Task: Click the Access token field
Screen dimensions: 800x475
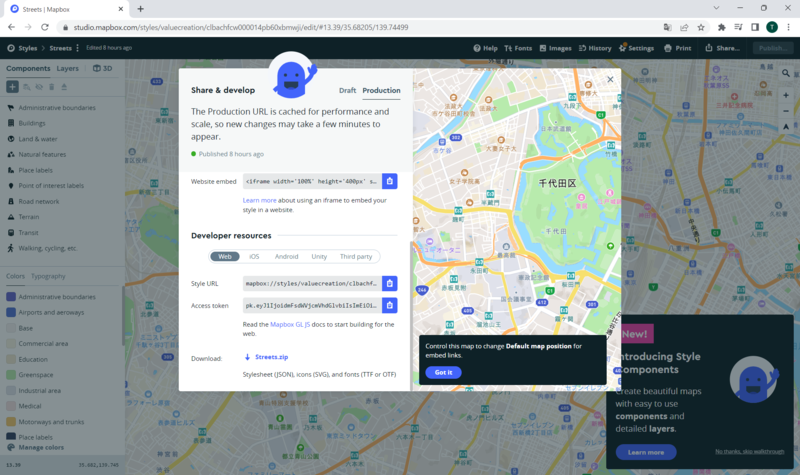Action: click(312, 305)
